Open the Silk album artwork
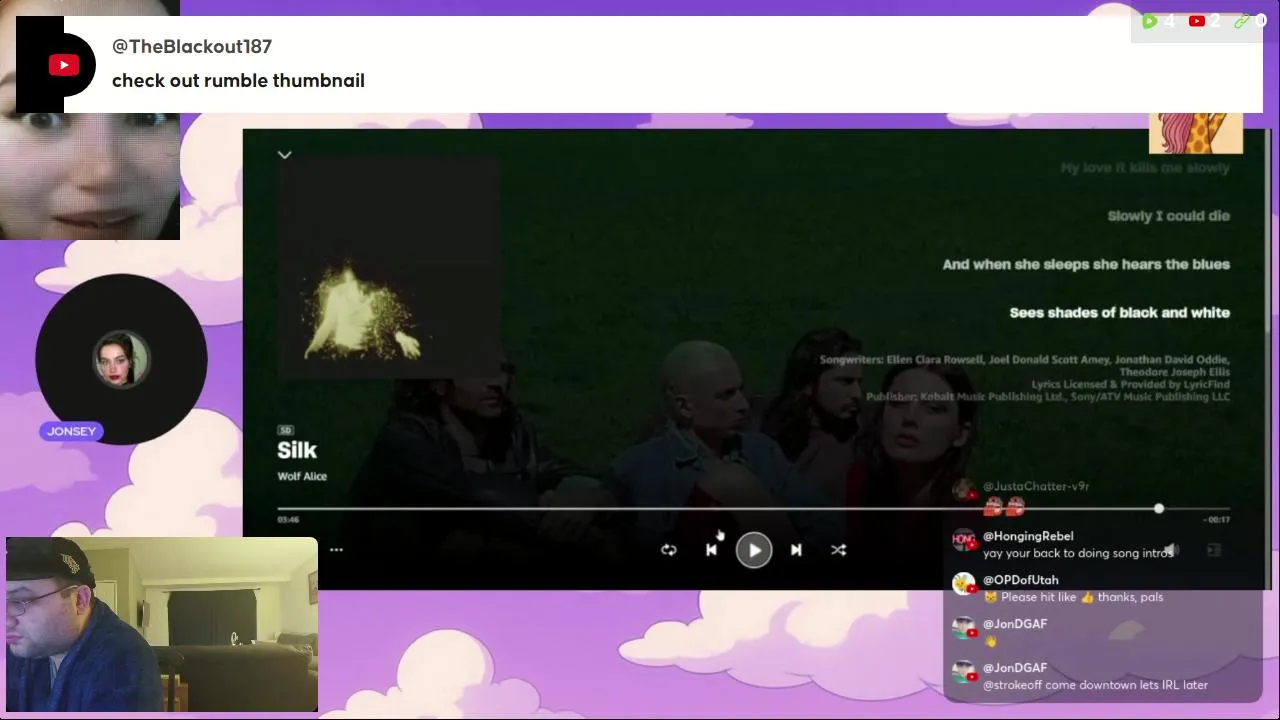This screenshot has width=1280, height=720. [x=388, y=268]
